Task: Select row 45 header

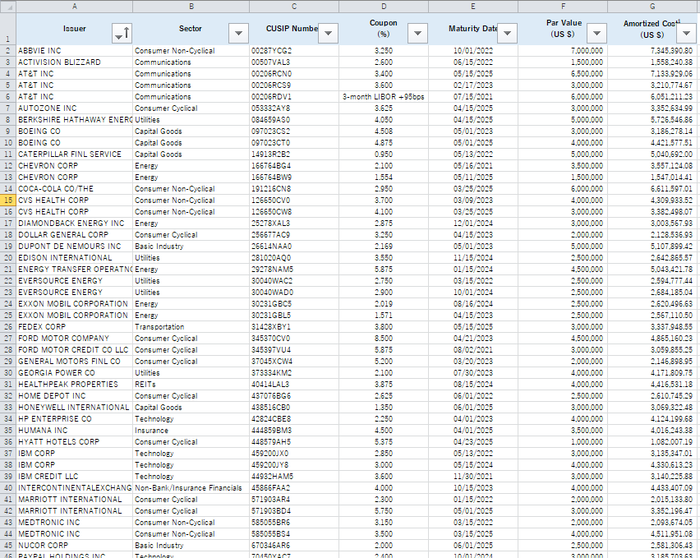Action: 8,546
